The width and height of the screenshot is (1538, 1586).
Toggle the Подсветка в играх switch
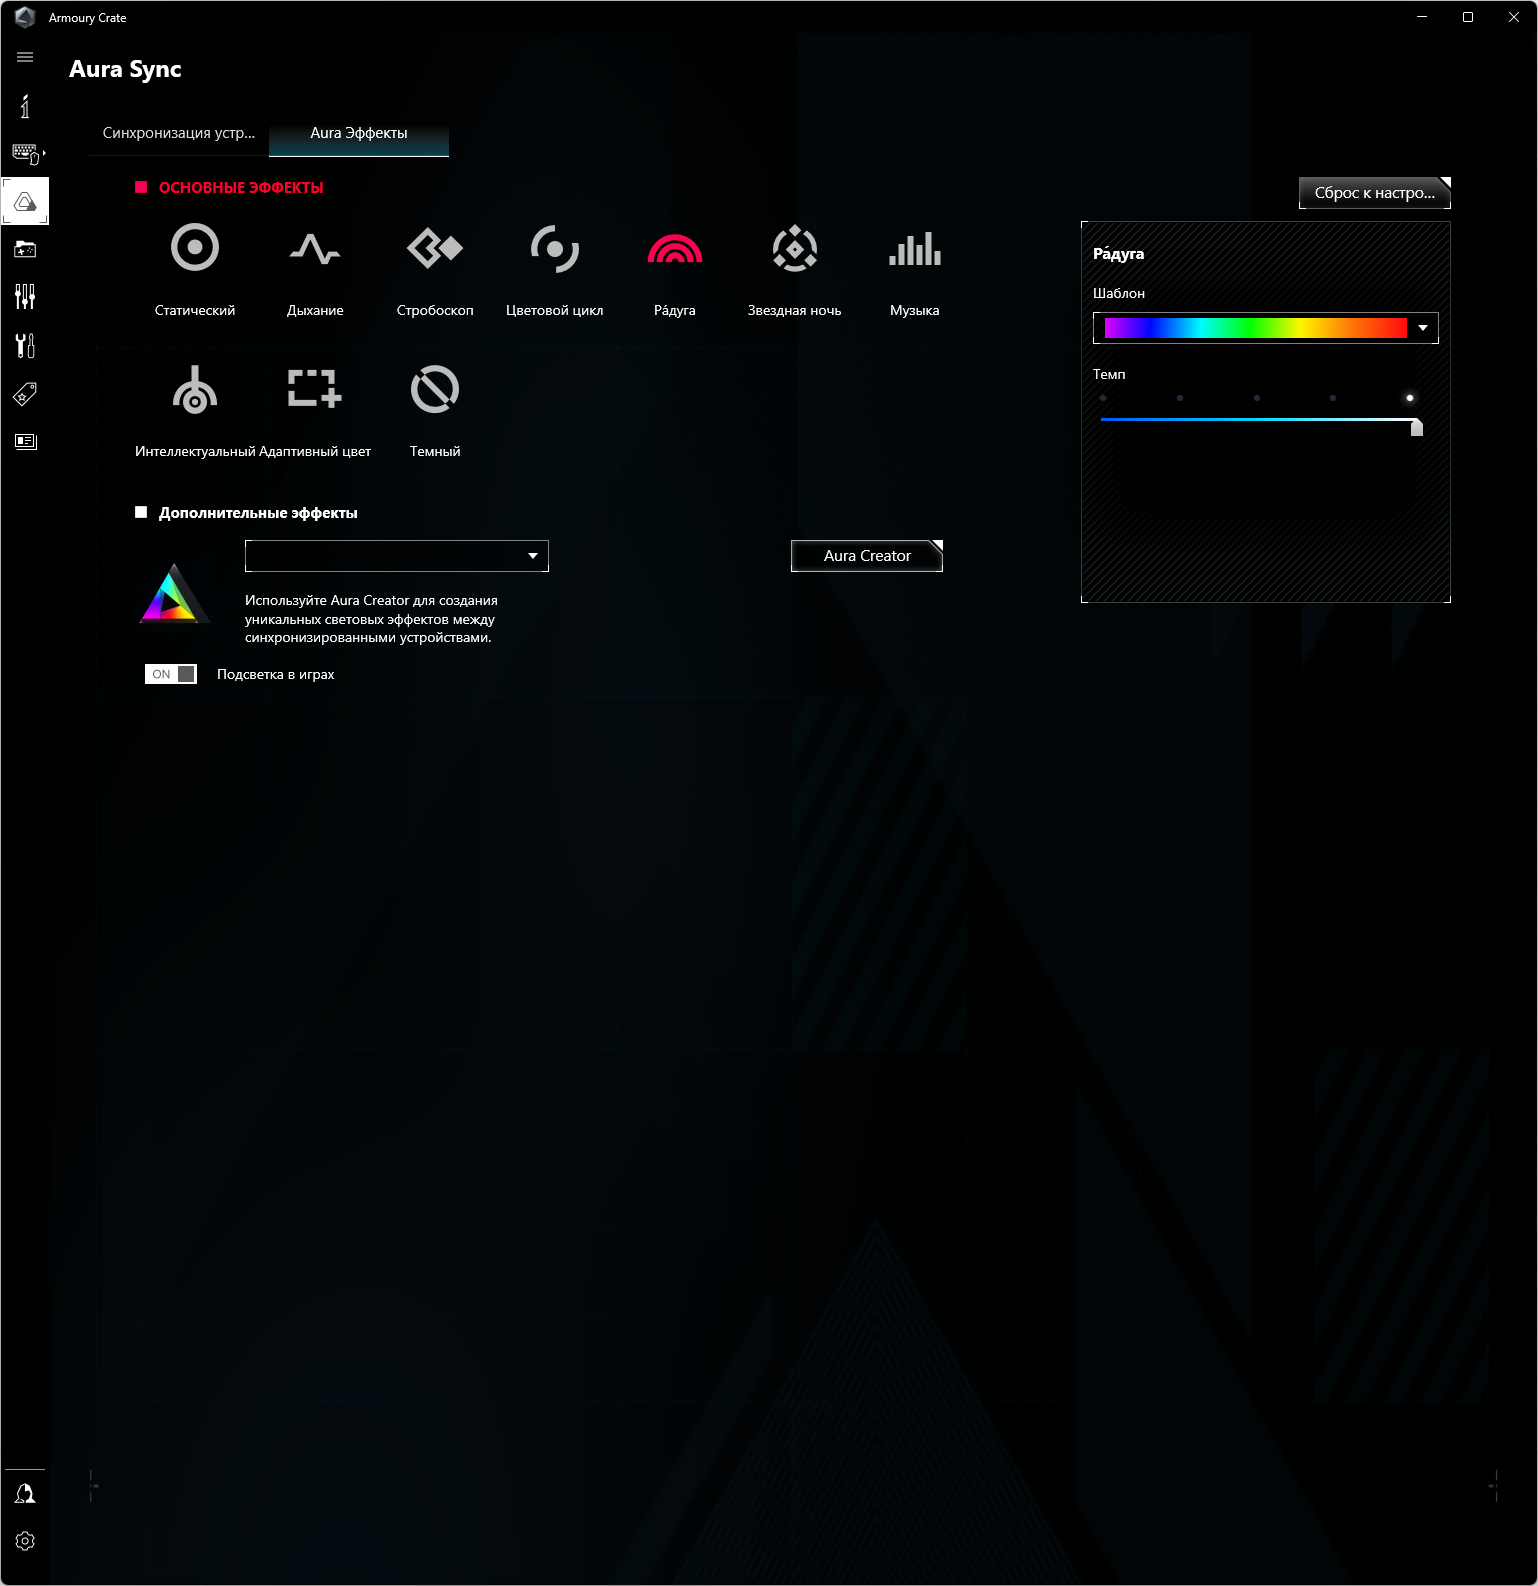point(171,674)
